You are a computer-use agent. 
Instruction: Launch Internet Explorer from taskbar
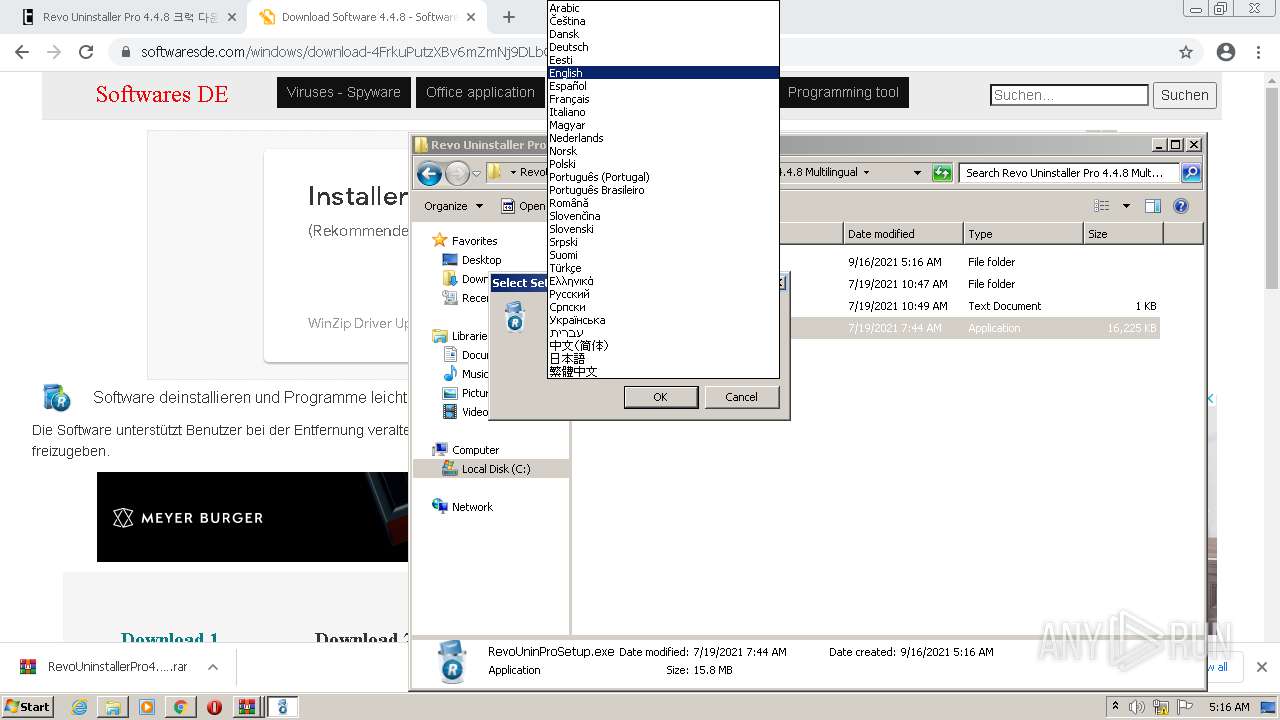[x=80, y=707]
